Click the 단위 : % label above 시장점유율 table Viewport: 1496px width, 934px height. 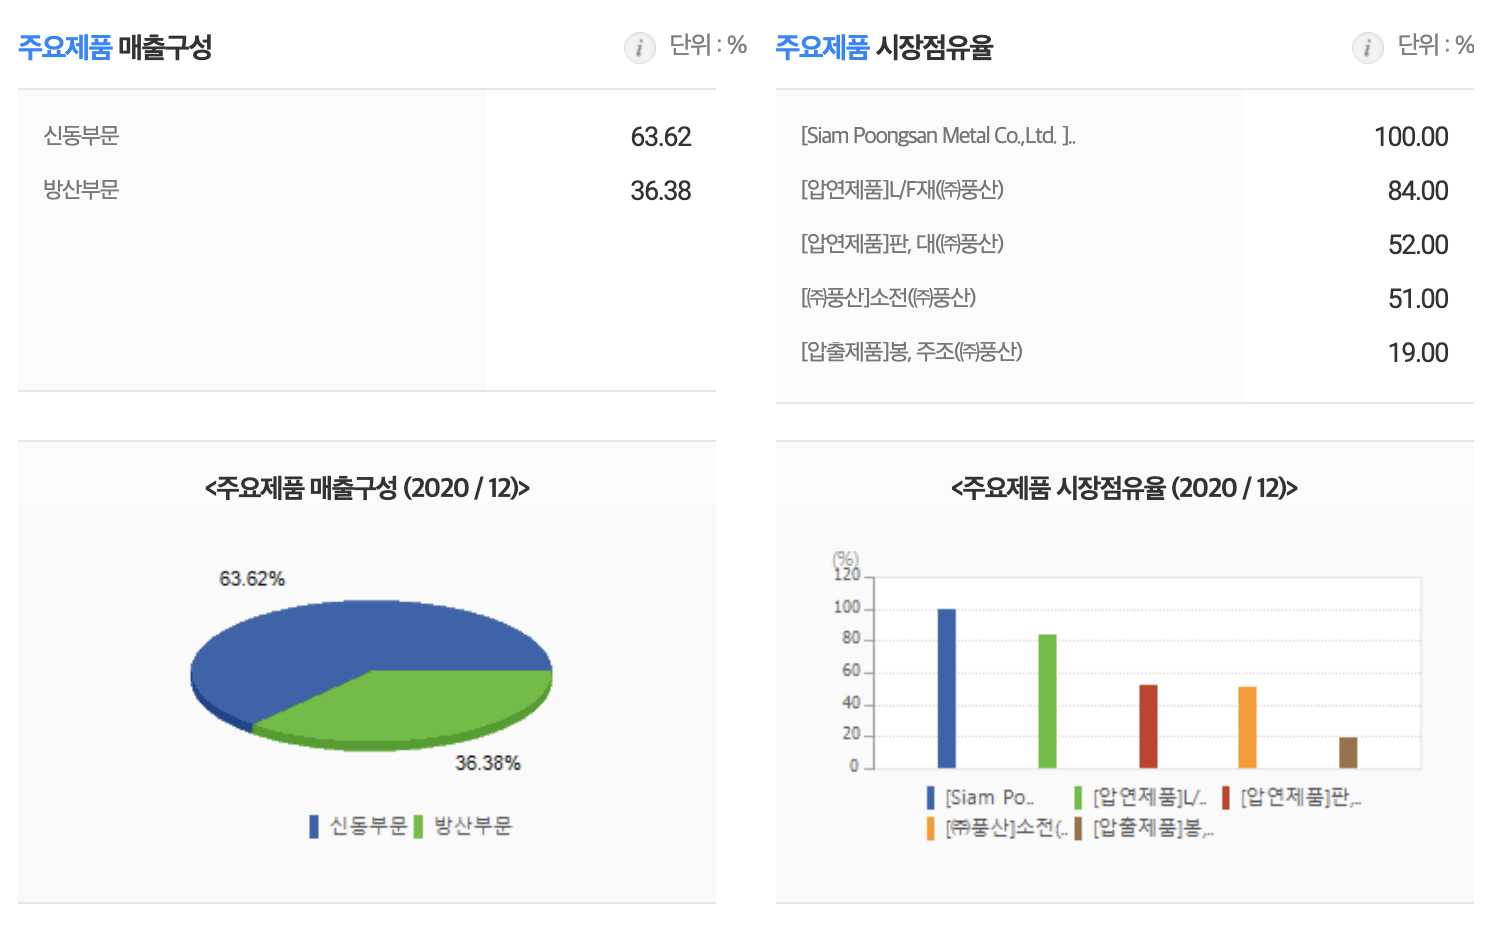click(x=1436, y=45)
